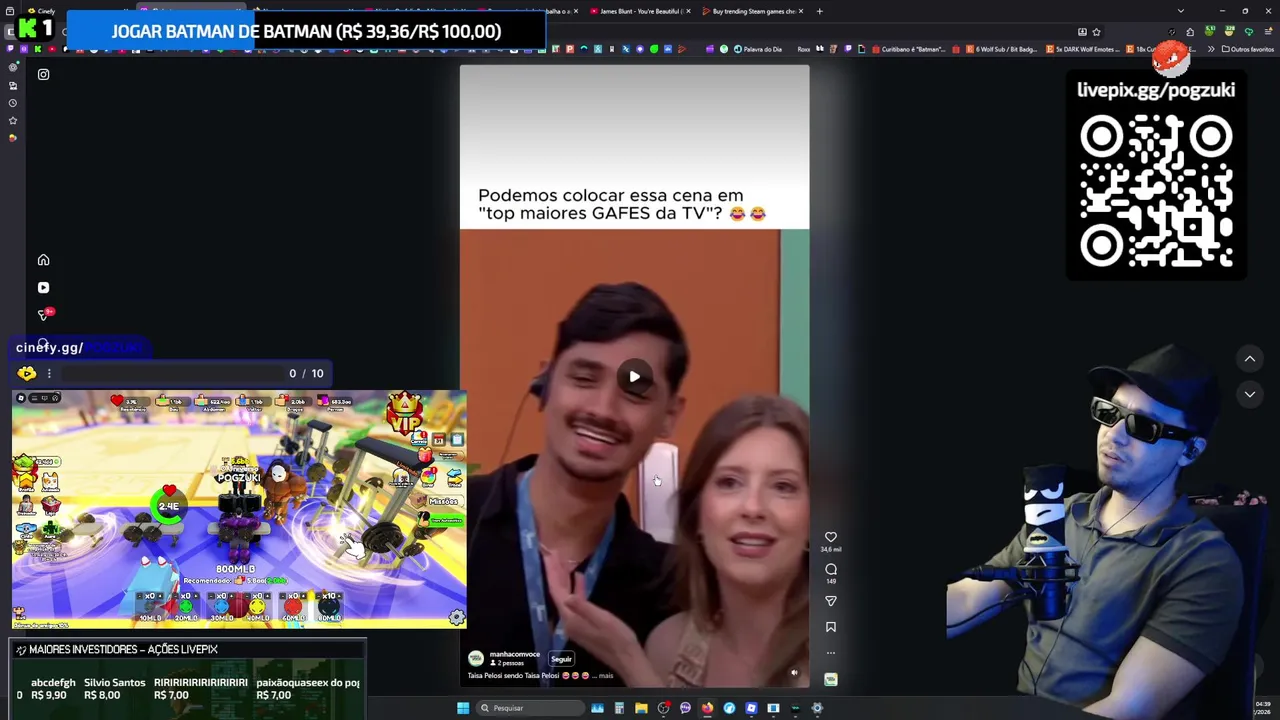Screen dimensions: 1280x720
Task: Select the green 20MLB weight plate
Action: point(185,605)
